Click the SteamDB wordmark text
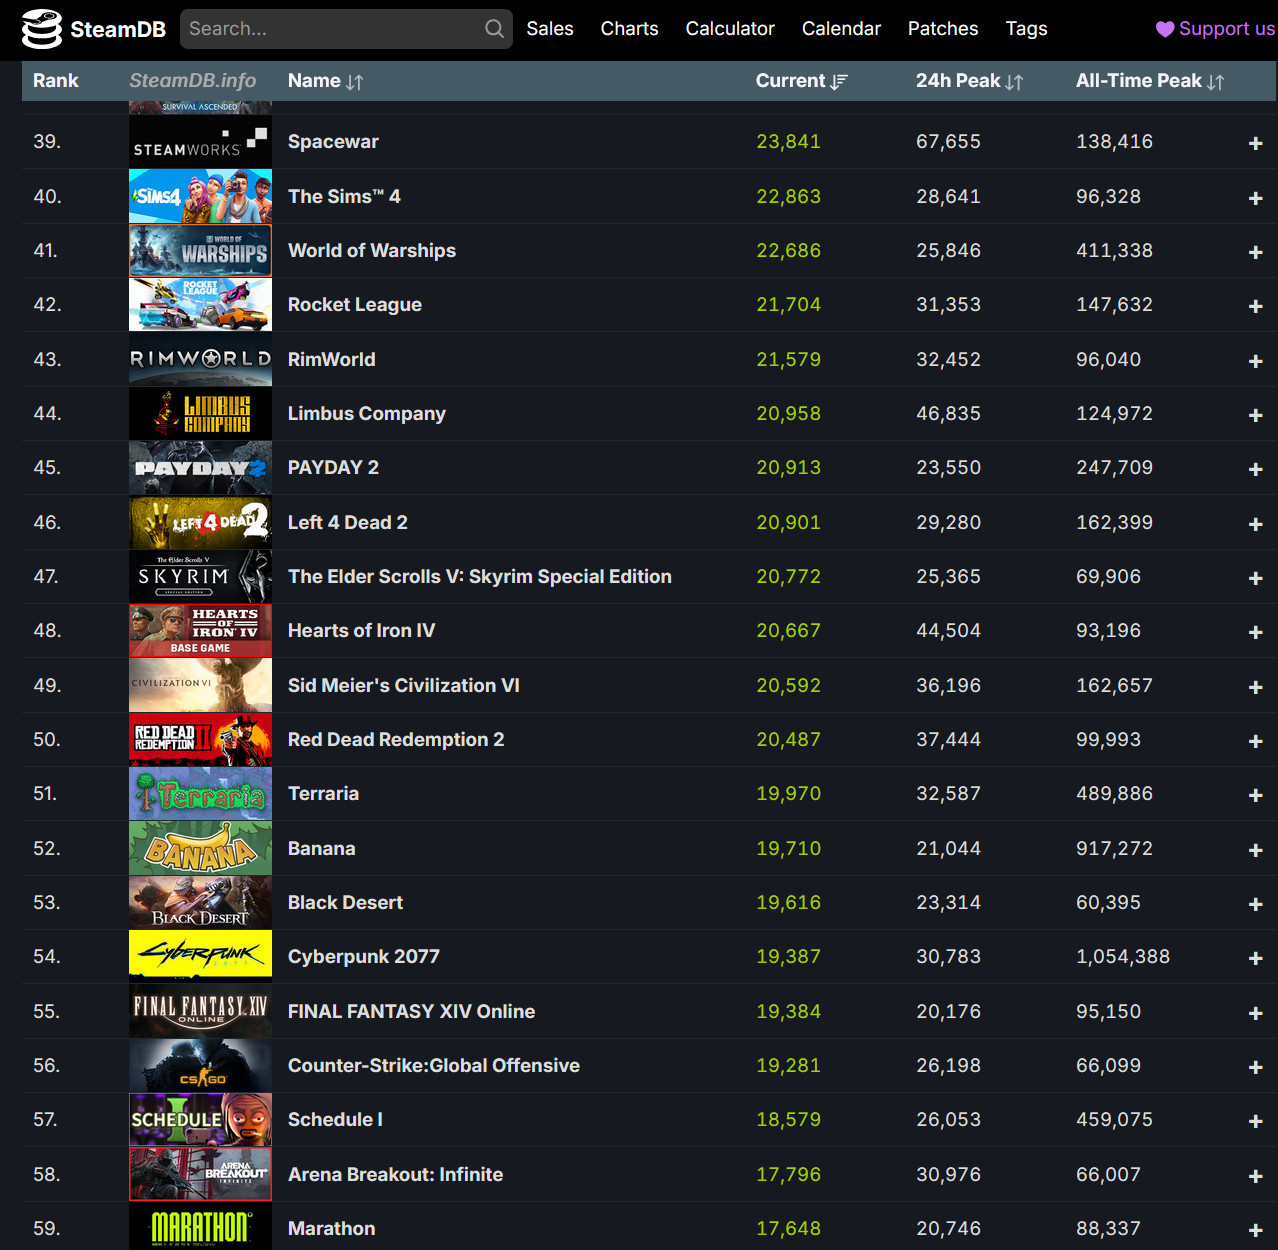1278x1250 pixels. tap(118, 29)
